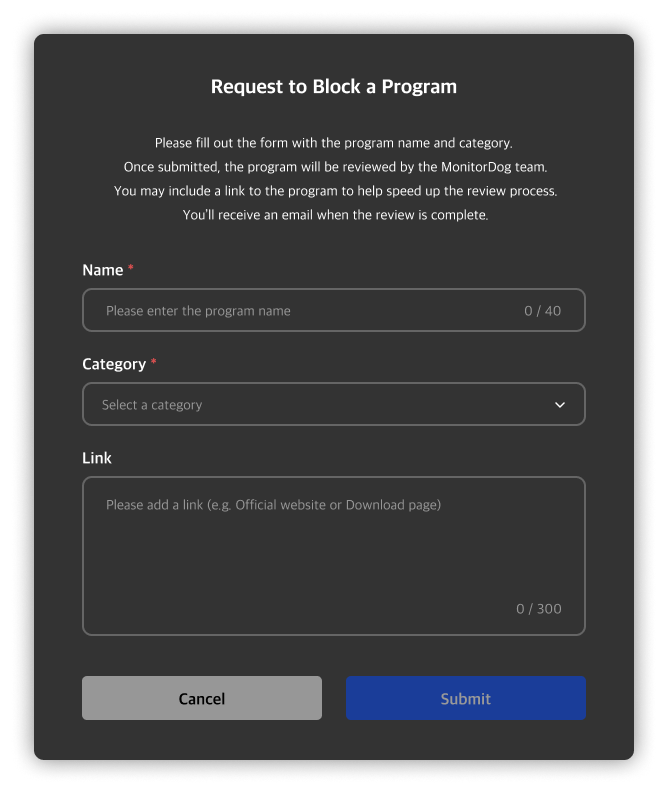
Task: Click the Link field label
Action: point(97,458)
